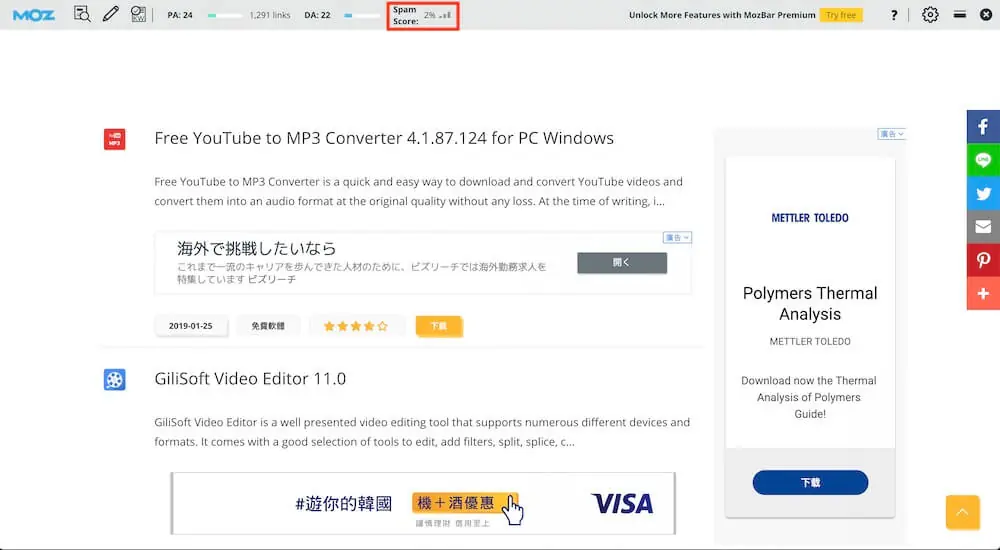This screenshot has width=1000, height=550.
Task: Click Unlock More Features with MozBar Premium text
Action: tap(722, 15)
